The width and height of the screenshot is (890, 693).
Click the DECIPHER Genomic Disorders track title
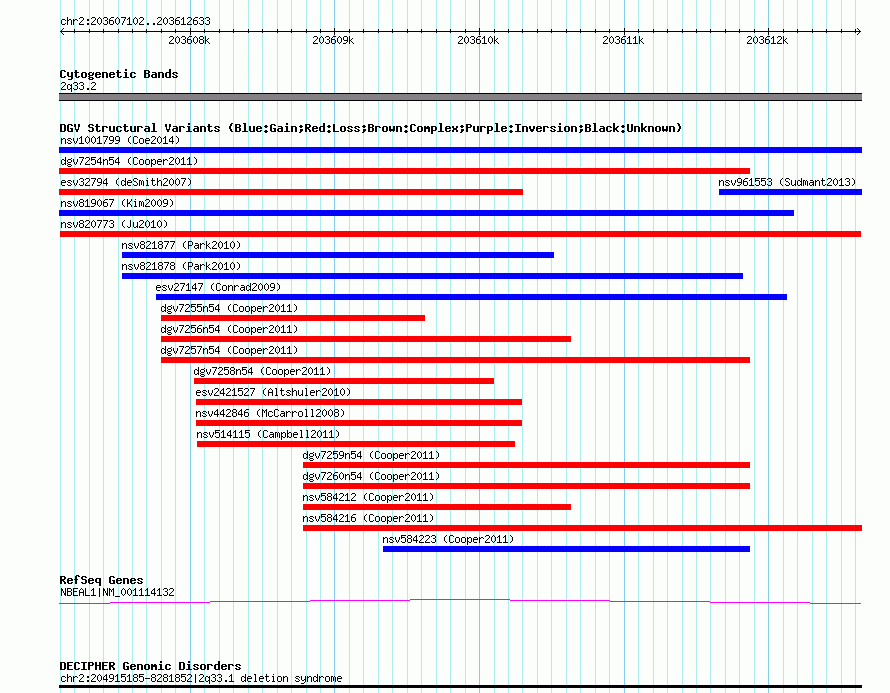click(x=150, y=666)
